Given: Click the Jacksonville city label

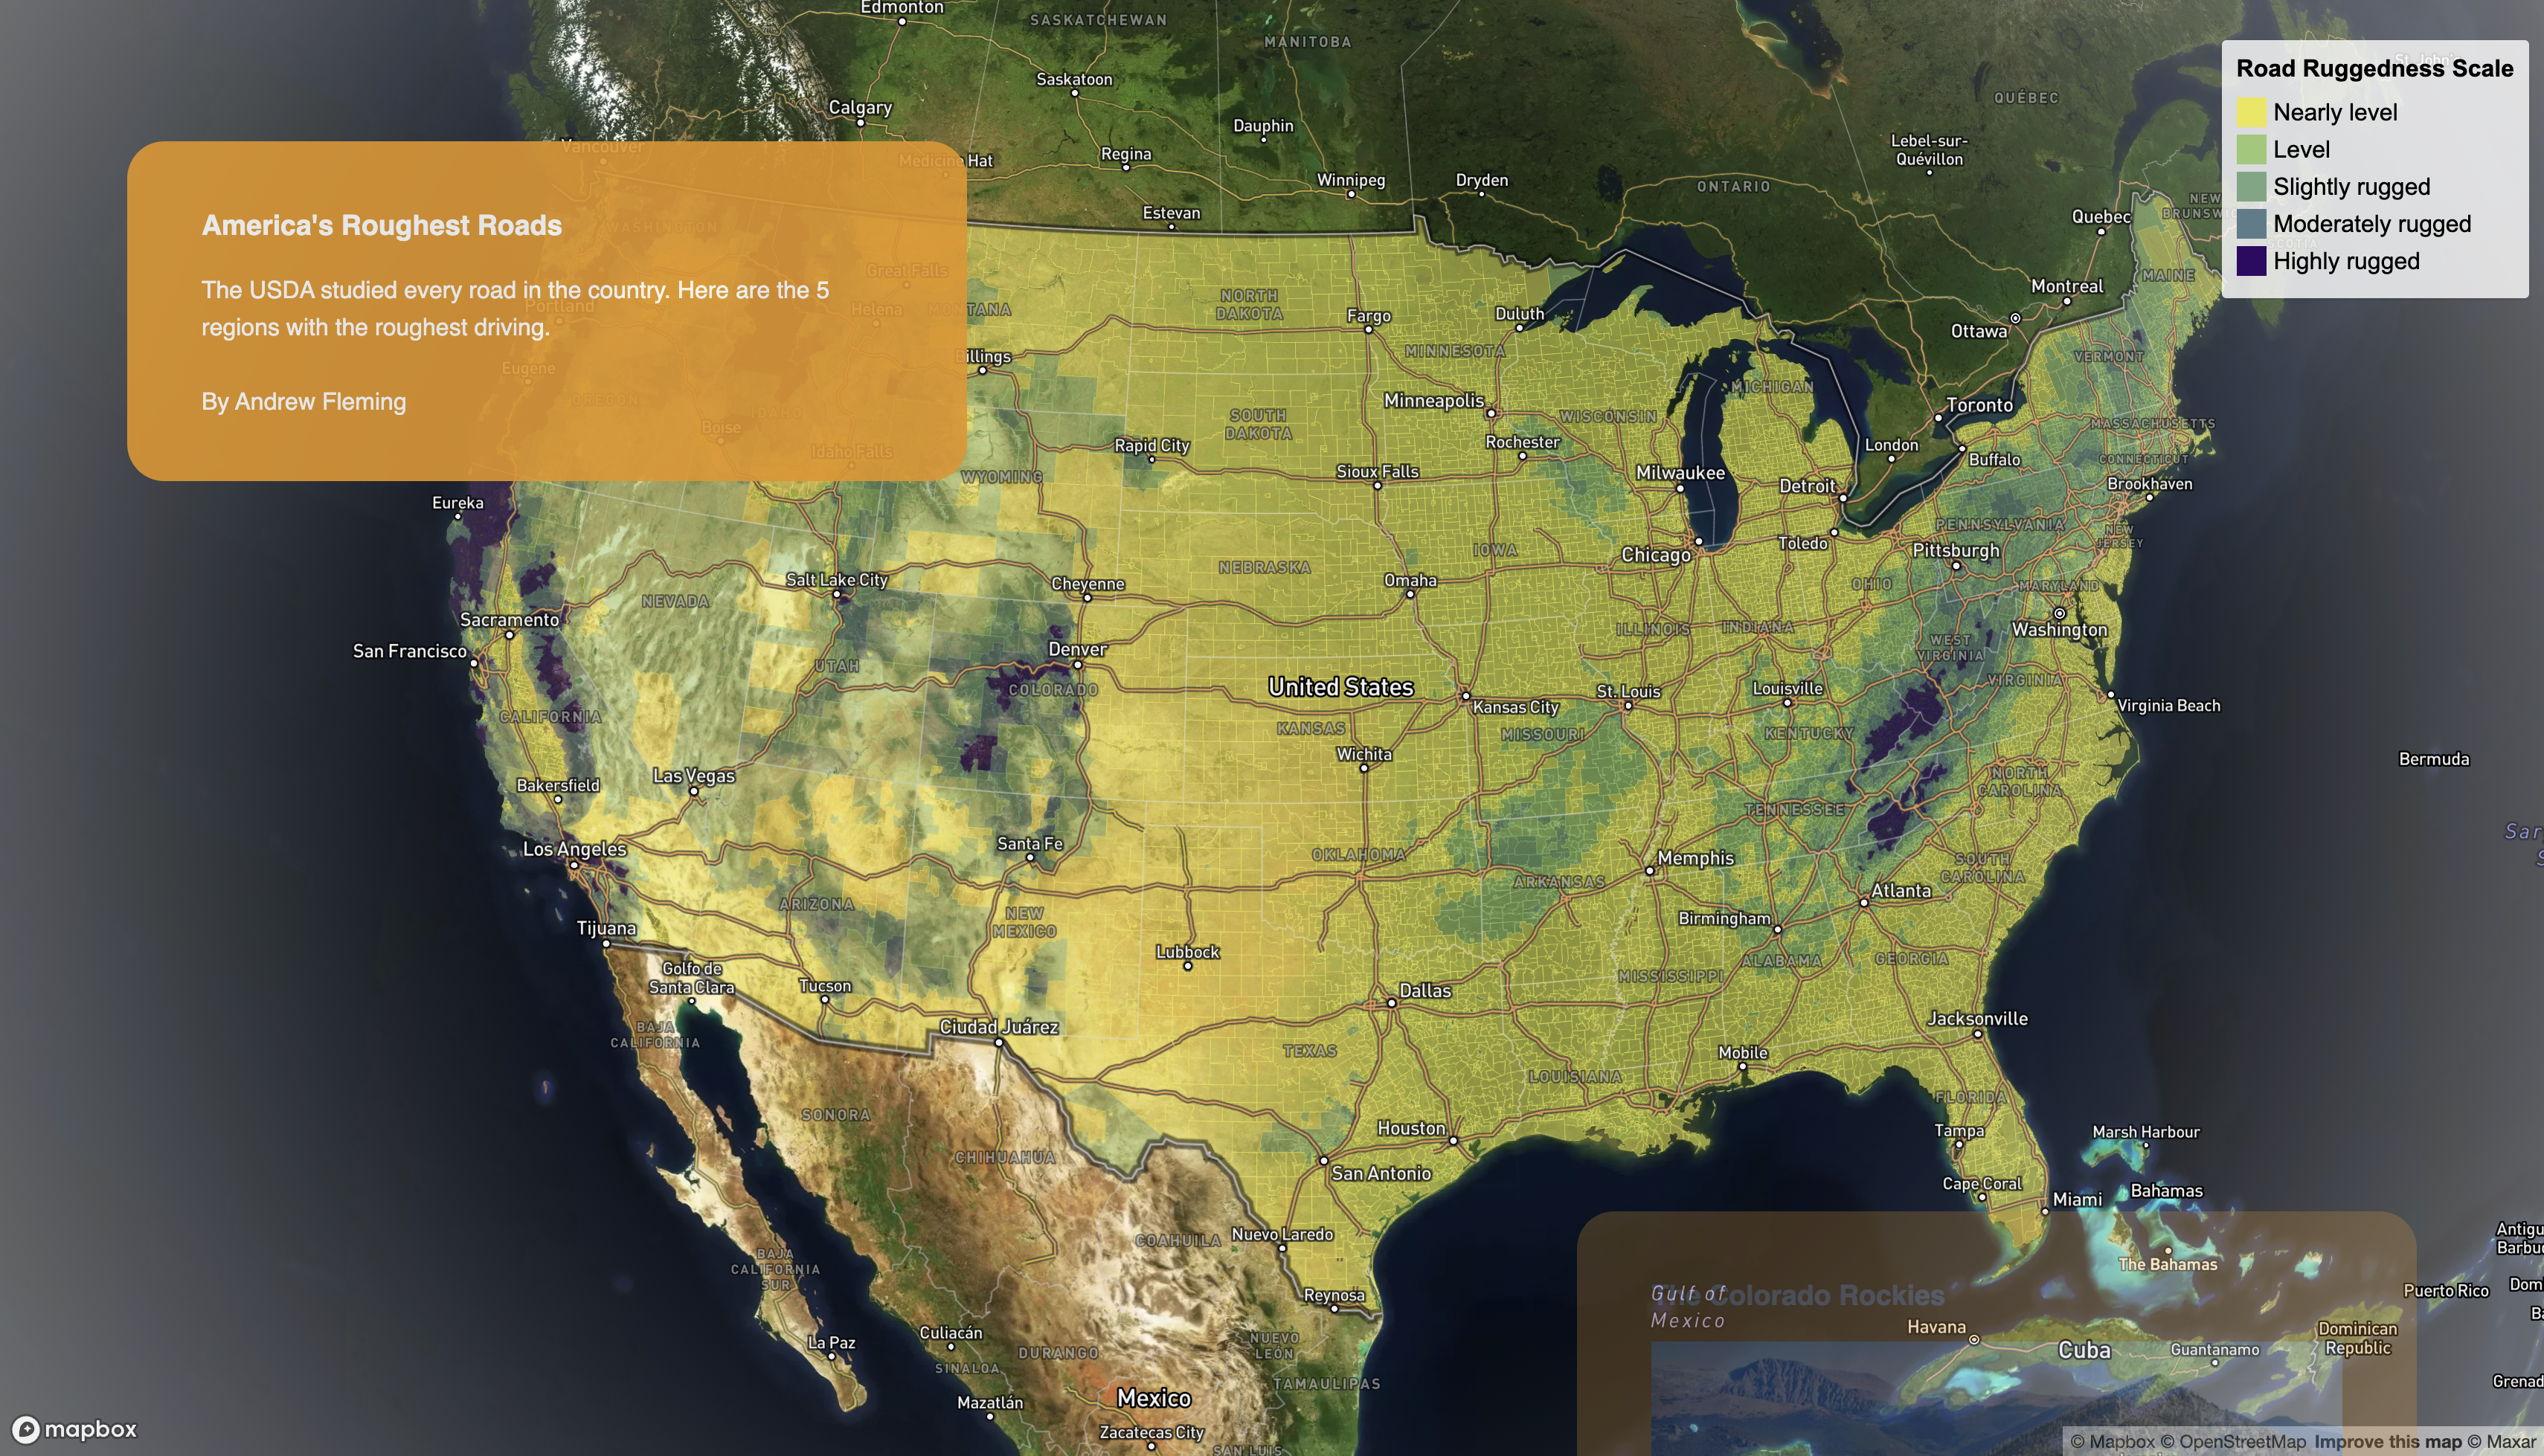Looking at the screenshot, I should point(1978,1019).
